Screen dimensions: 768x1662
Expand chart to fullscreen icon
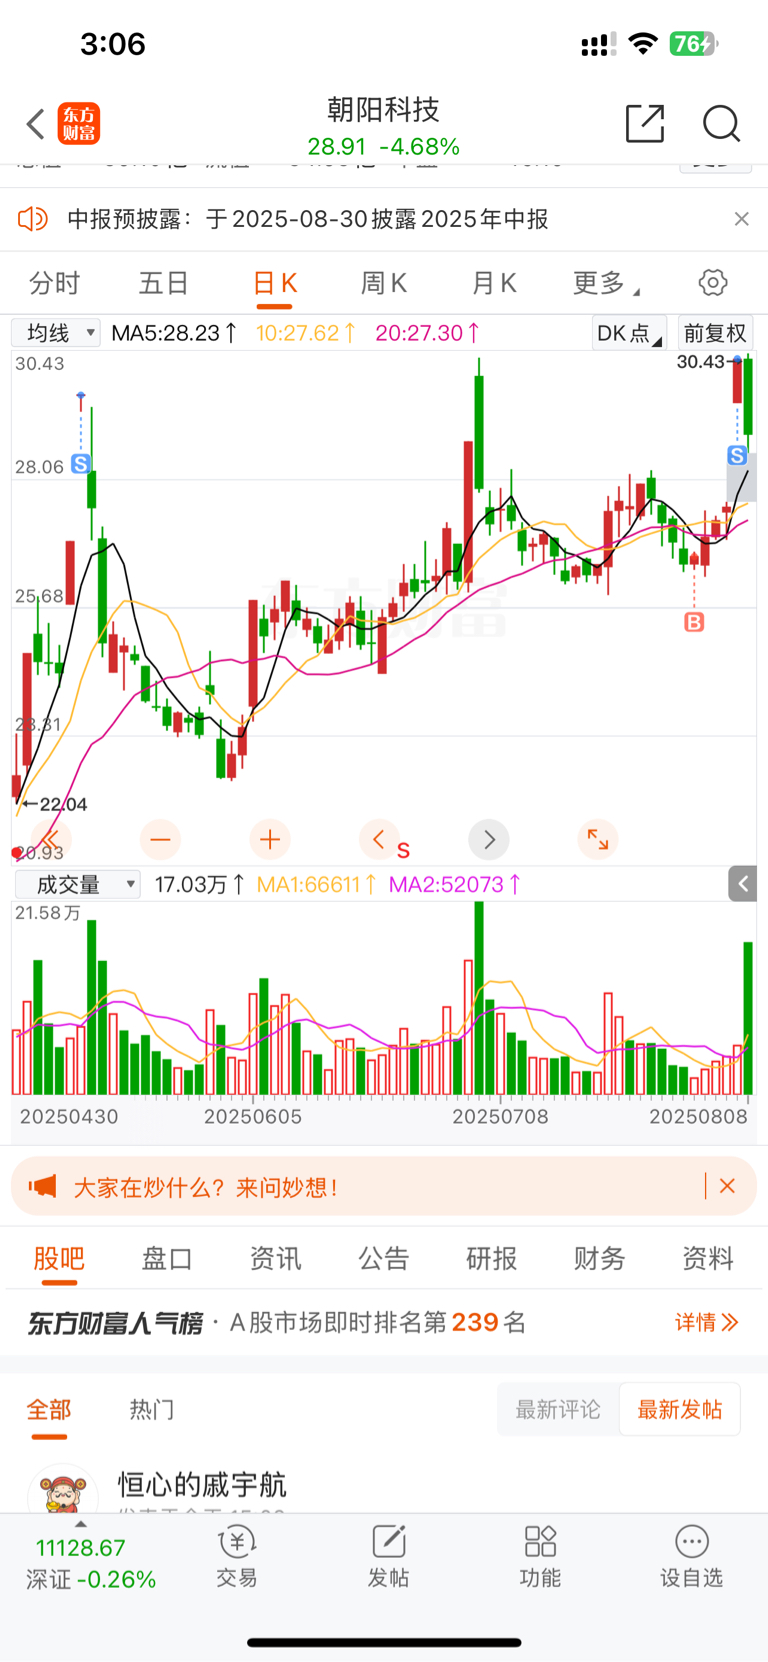click(598, 840)
